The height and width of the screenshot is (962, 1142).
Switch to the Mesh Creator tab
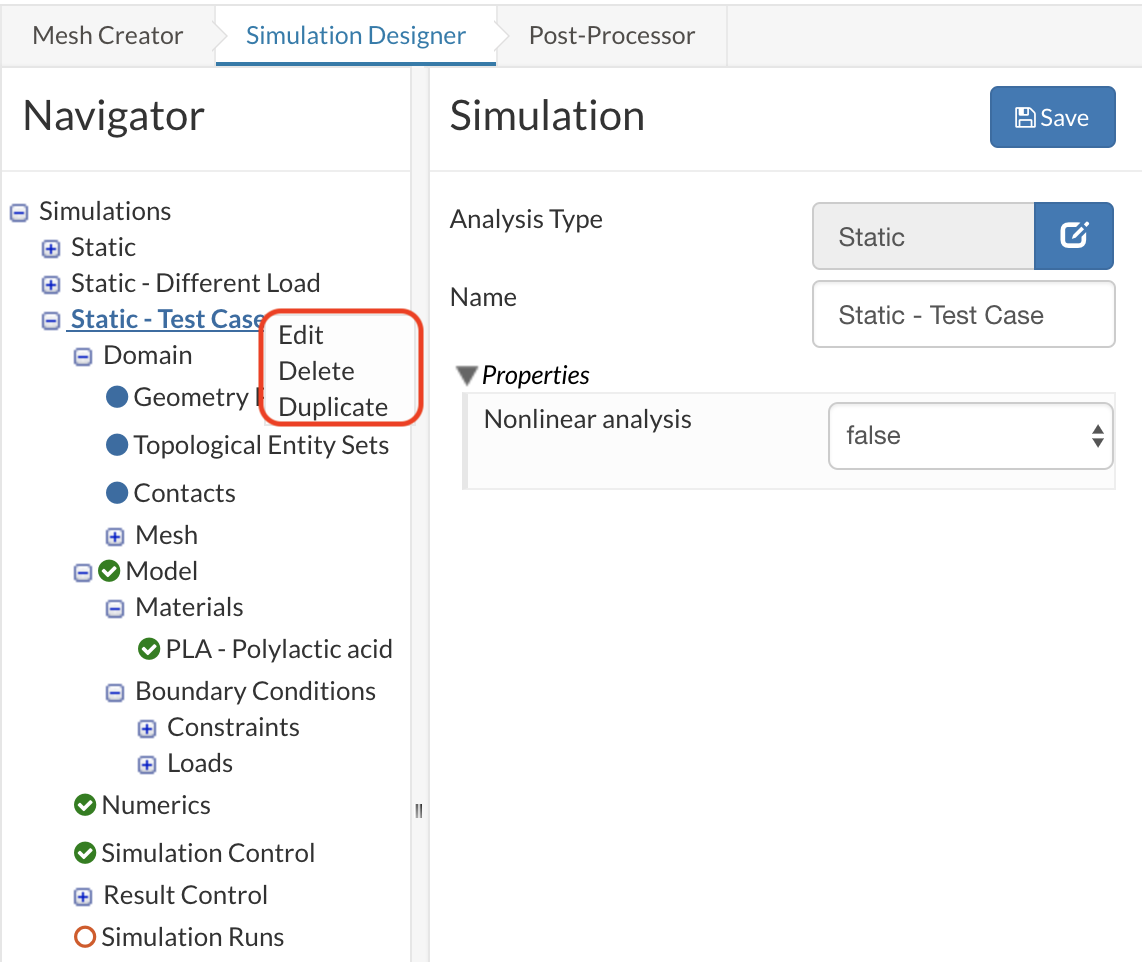[108, 36]
